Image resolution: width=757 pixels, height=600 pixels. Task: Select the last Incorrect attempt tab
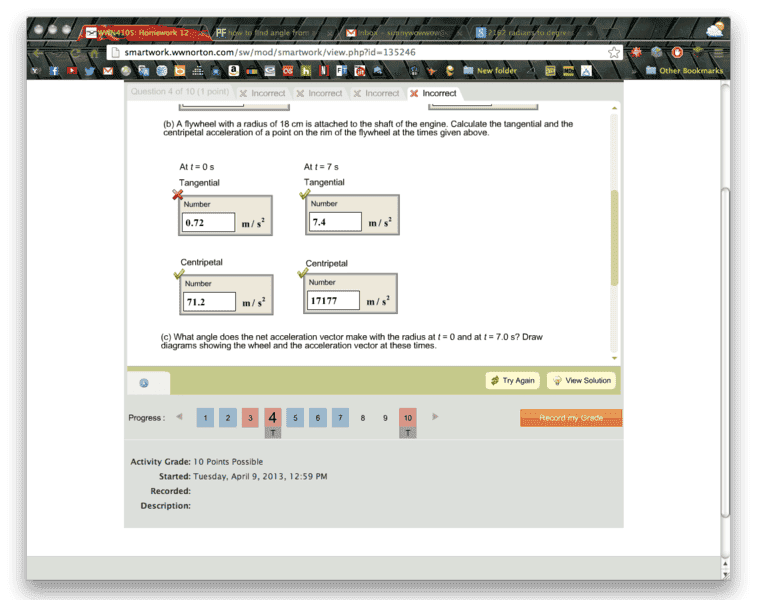(x=433, y=93)
